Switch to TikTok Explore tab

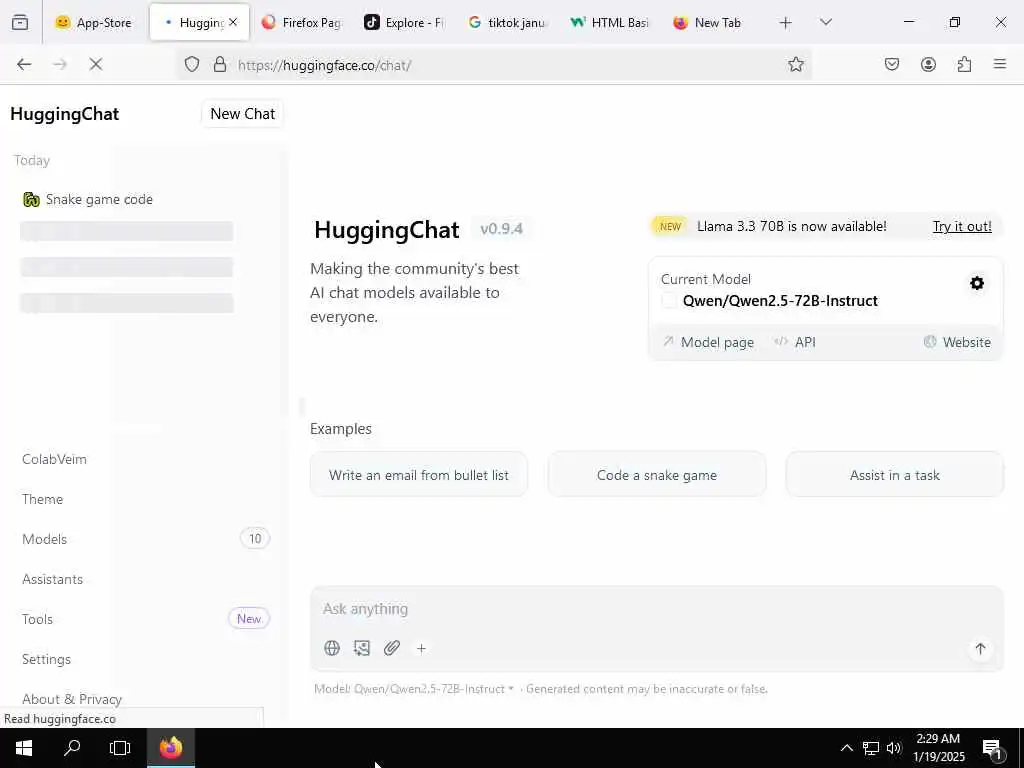point(404,23)
